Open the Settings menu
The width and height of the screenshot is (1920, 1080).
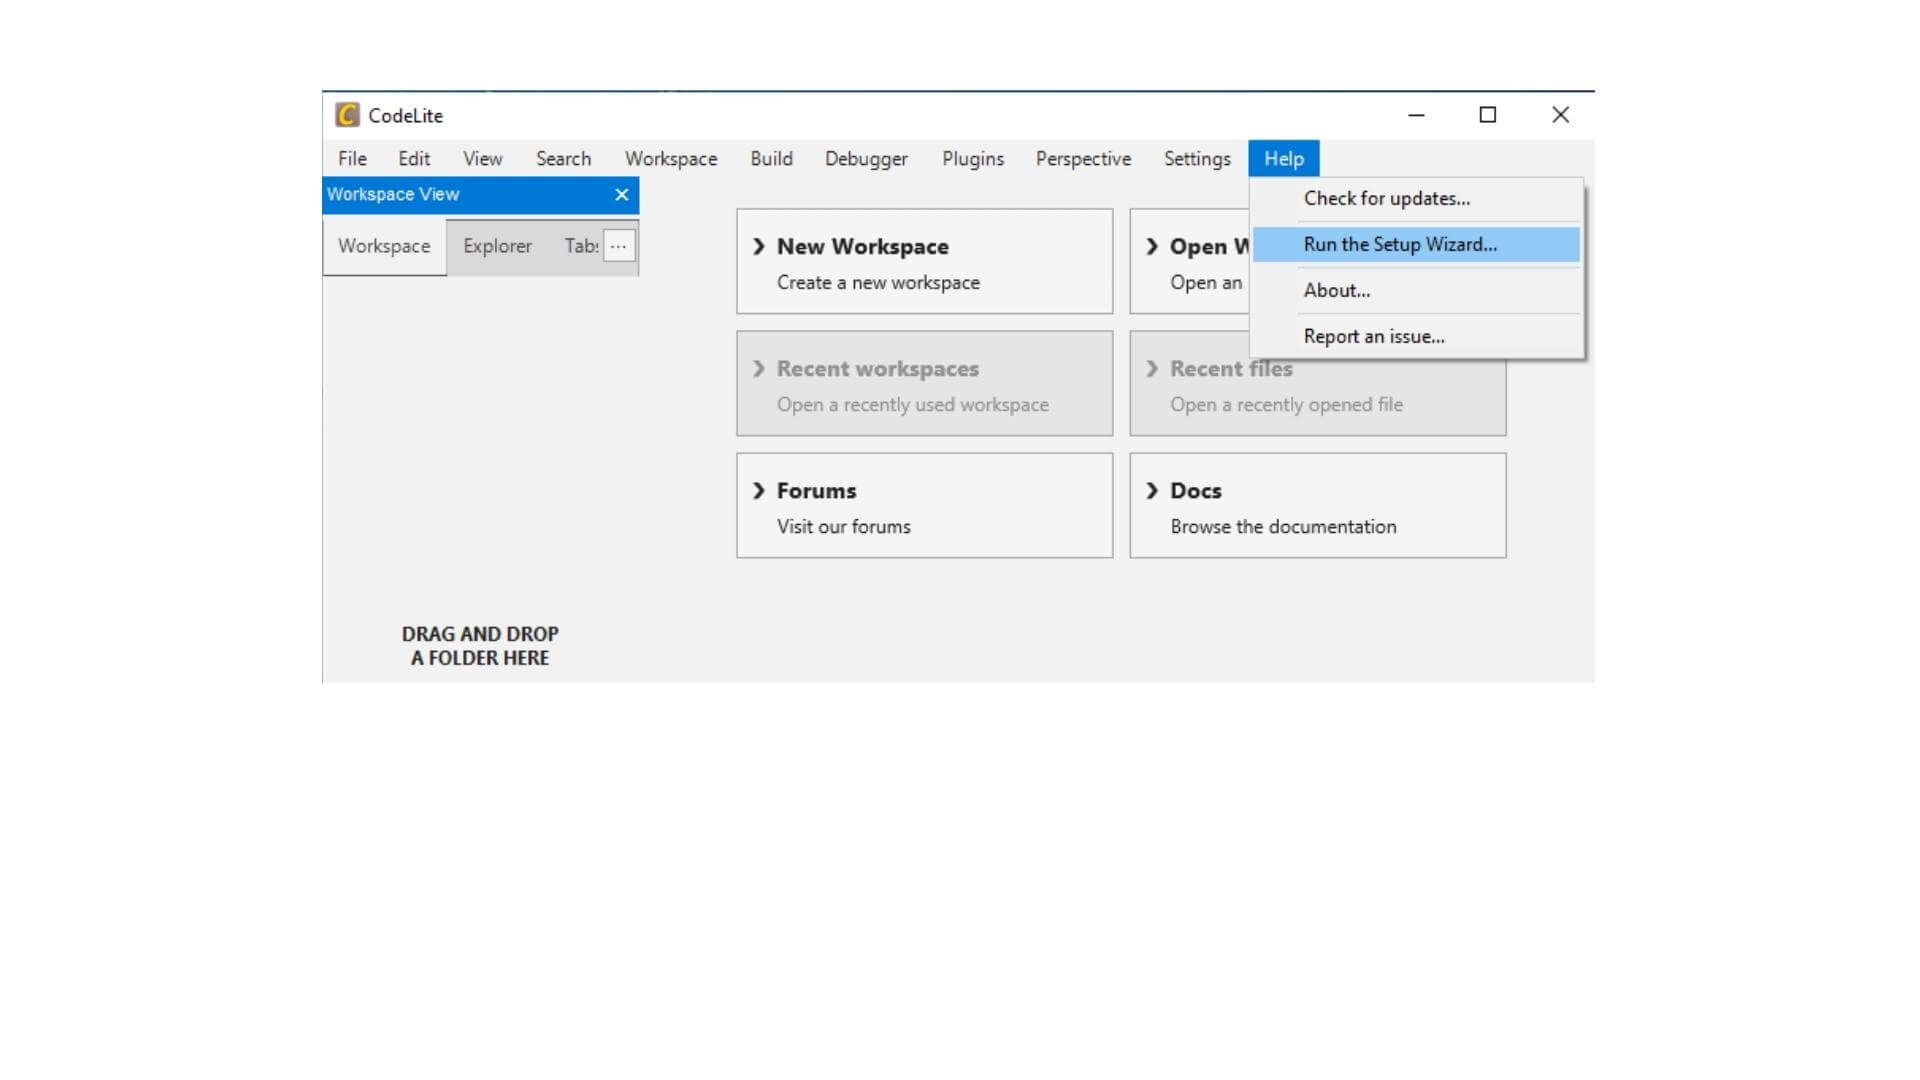point(1197,159)
